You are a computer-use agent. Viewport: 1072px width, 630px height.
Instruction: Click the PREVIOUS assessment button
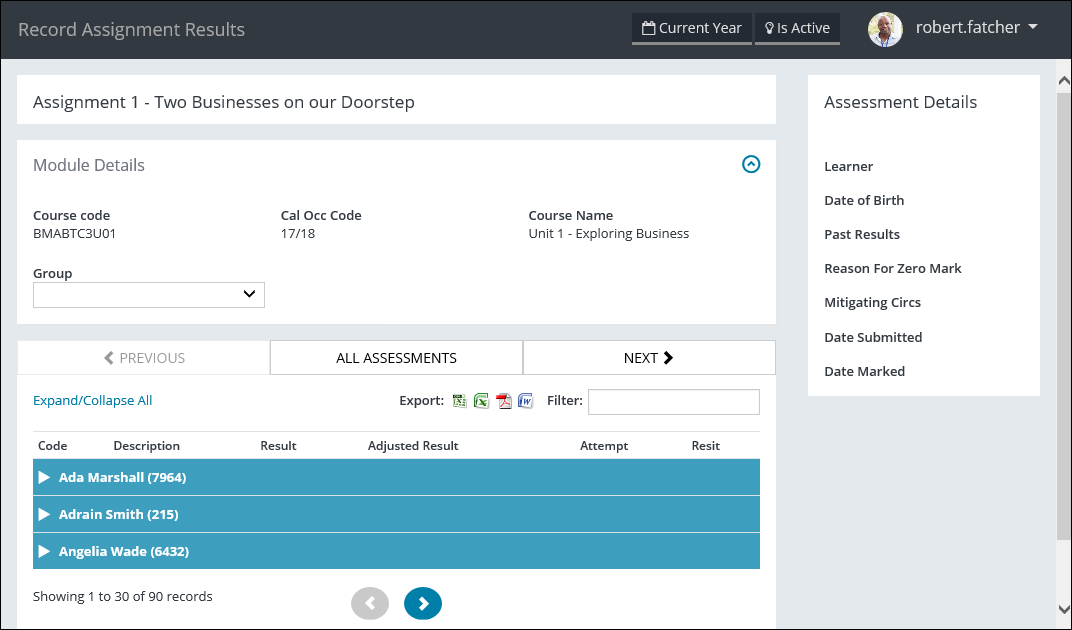pyautogui.click(x=144, y=358)
